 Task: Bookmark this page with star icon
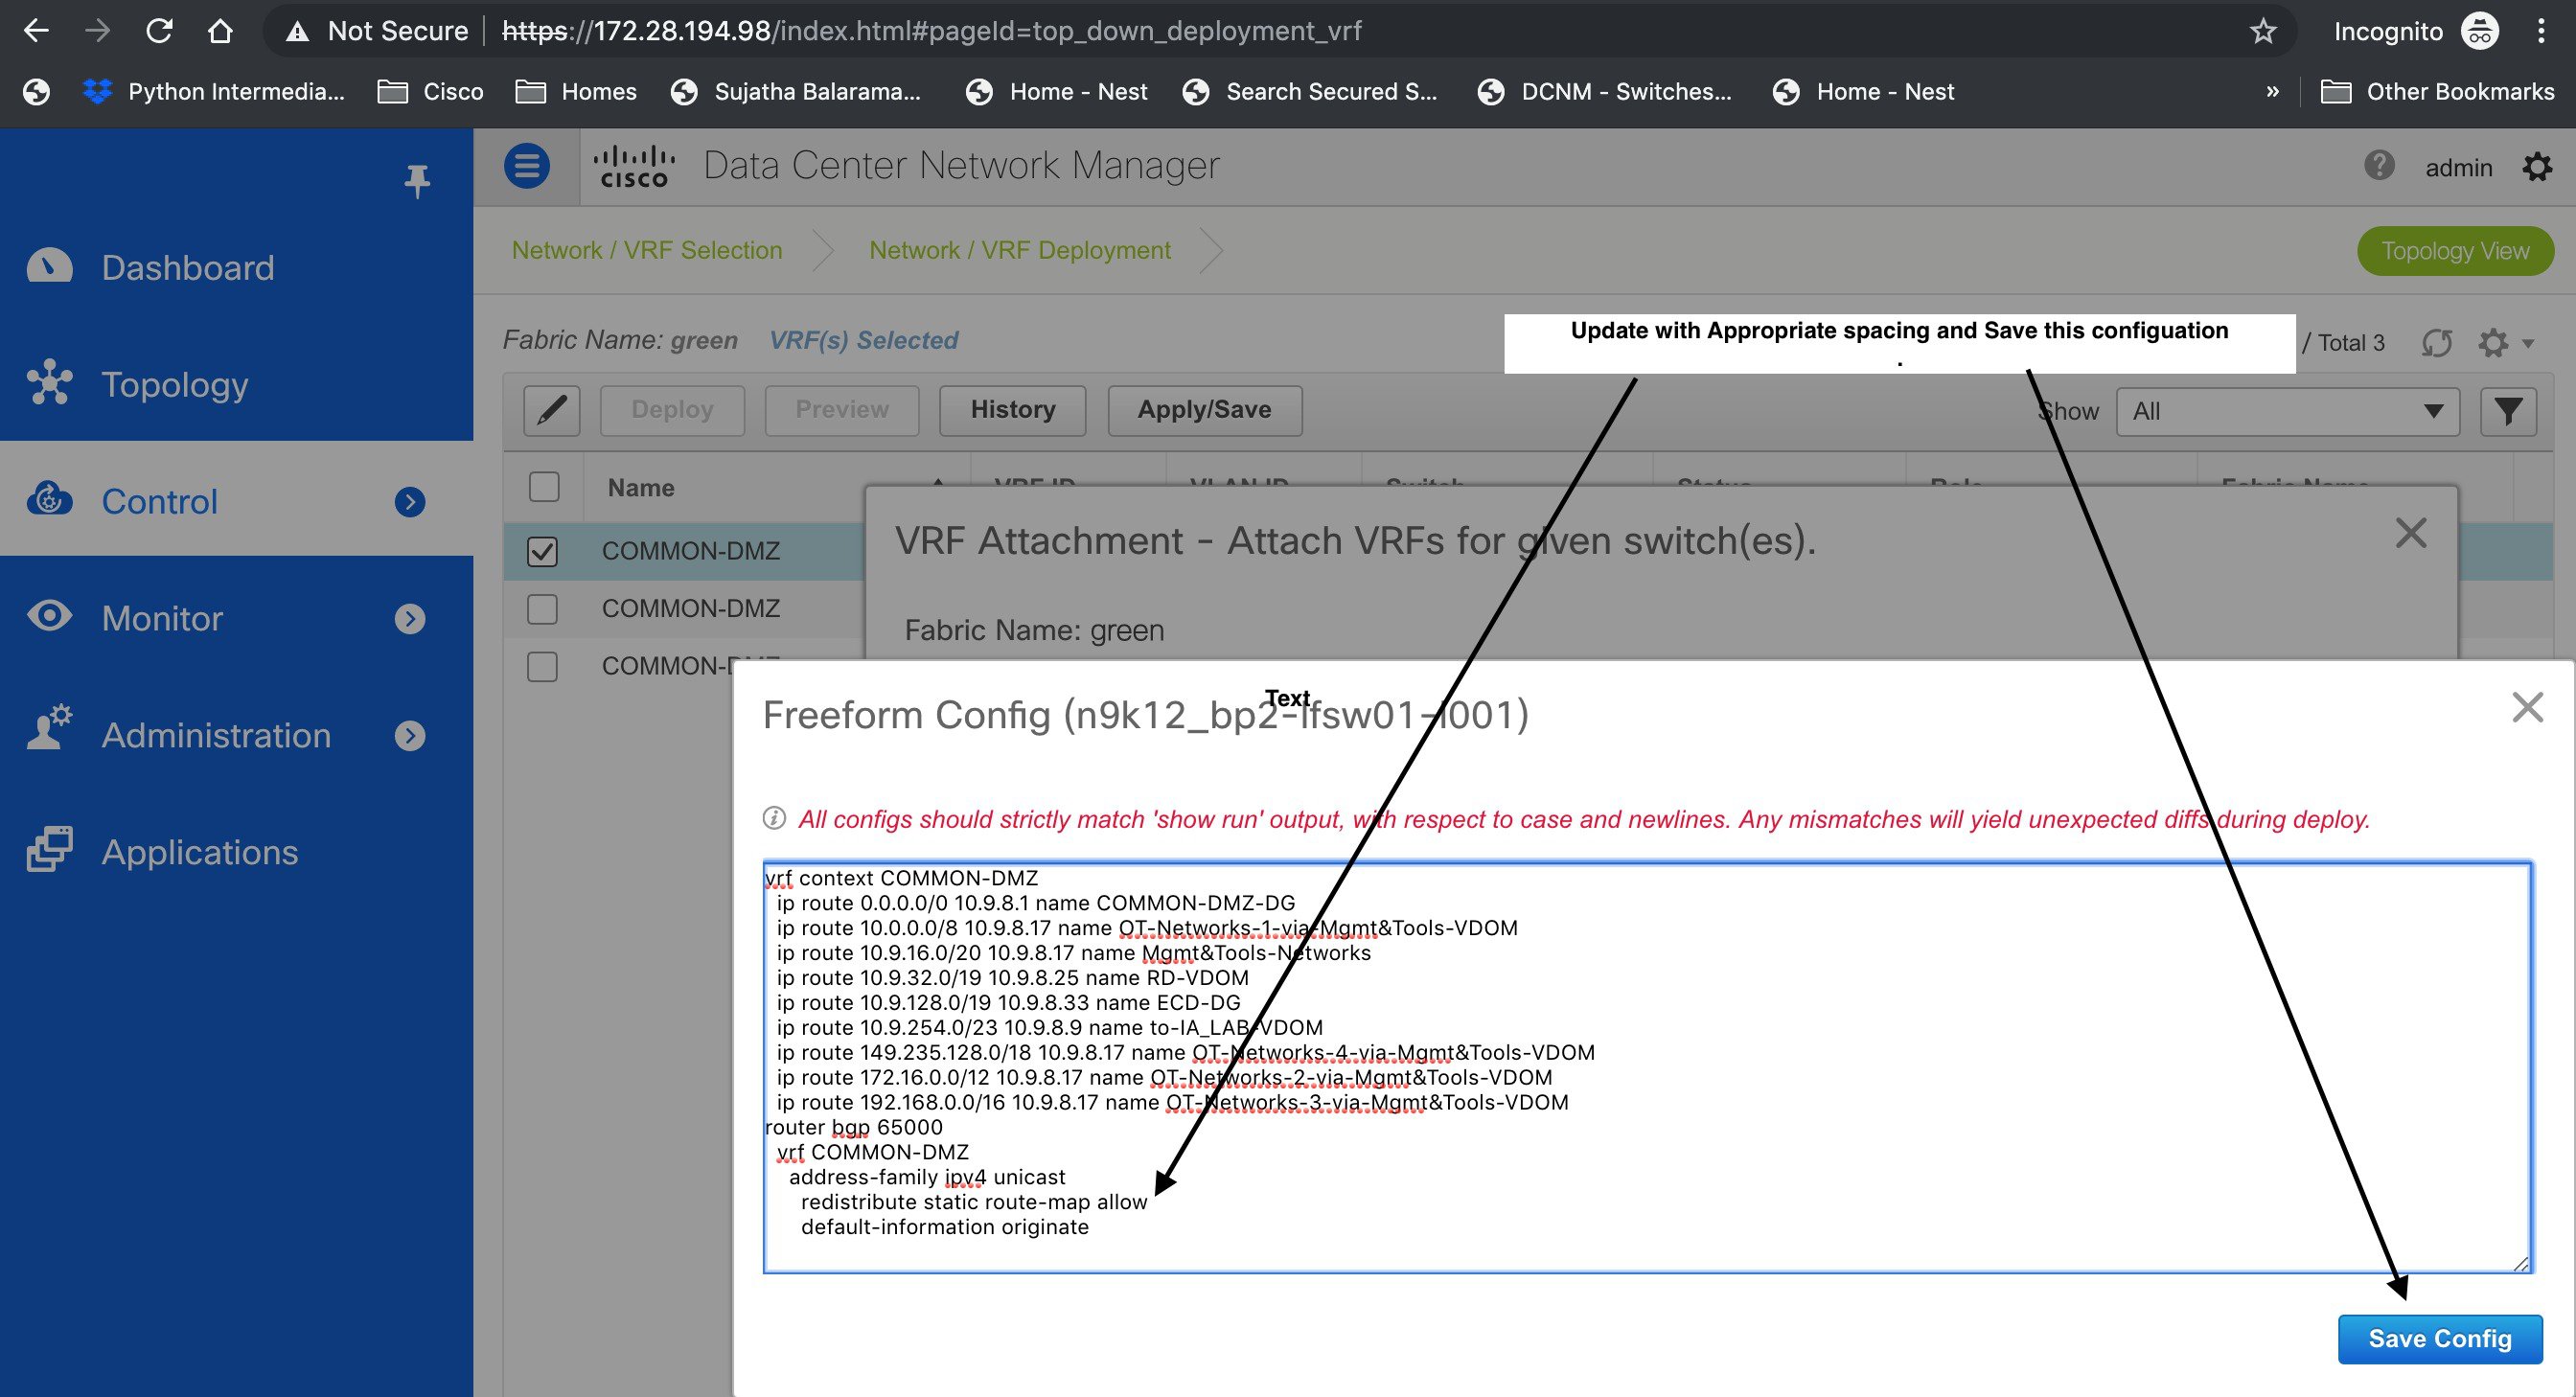pyautogui.click(x=2263, y=31)
